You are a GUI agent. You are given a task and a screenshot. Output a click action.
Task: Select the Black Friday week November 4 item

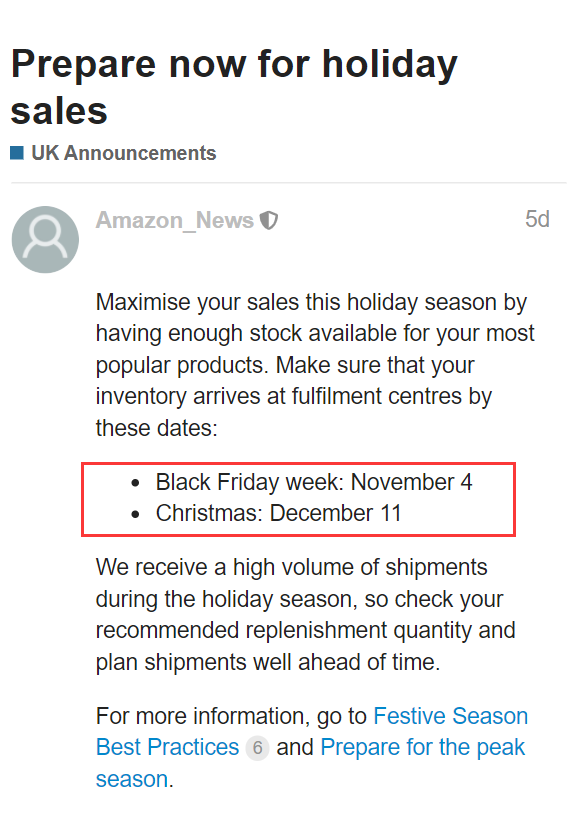[314, 482]
